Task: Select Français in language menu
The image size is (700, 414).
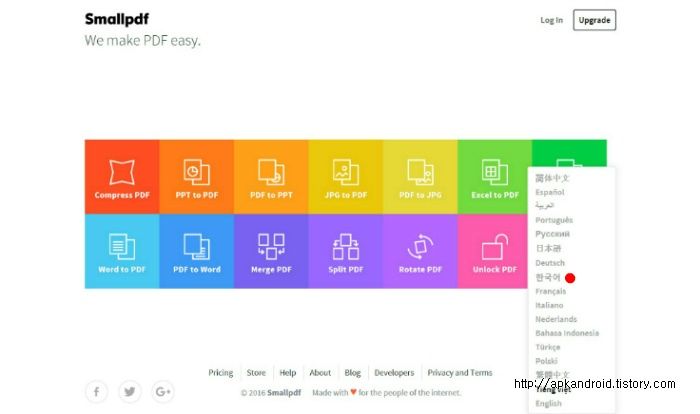Action: (550, 291)
